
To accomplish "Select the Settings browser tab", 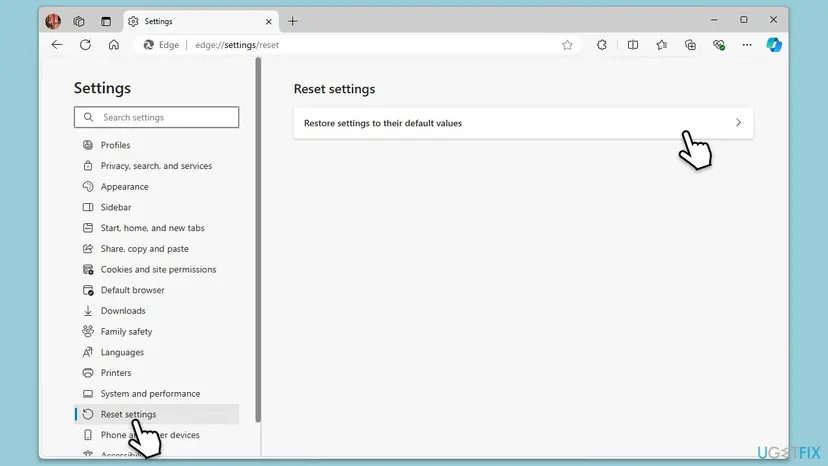I will [x=201, y=22].
